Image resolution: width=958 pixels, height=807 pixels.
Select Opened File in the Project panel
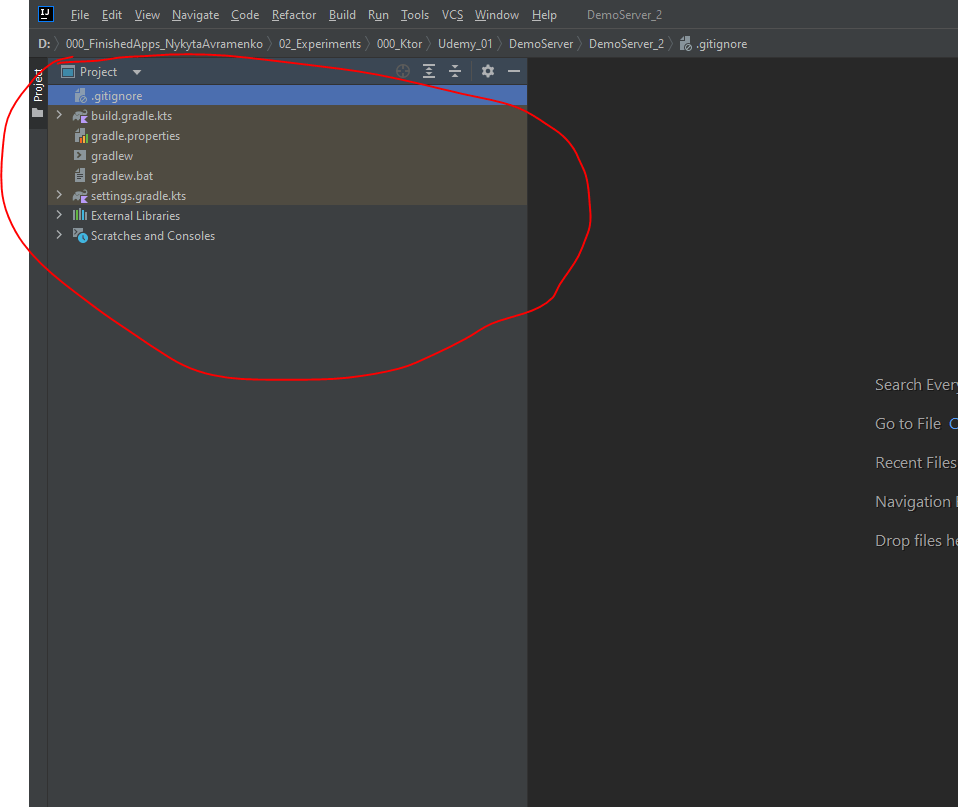click(x=403, y=71)
